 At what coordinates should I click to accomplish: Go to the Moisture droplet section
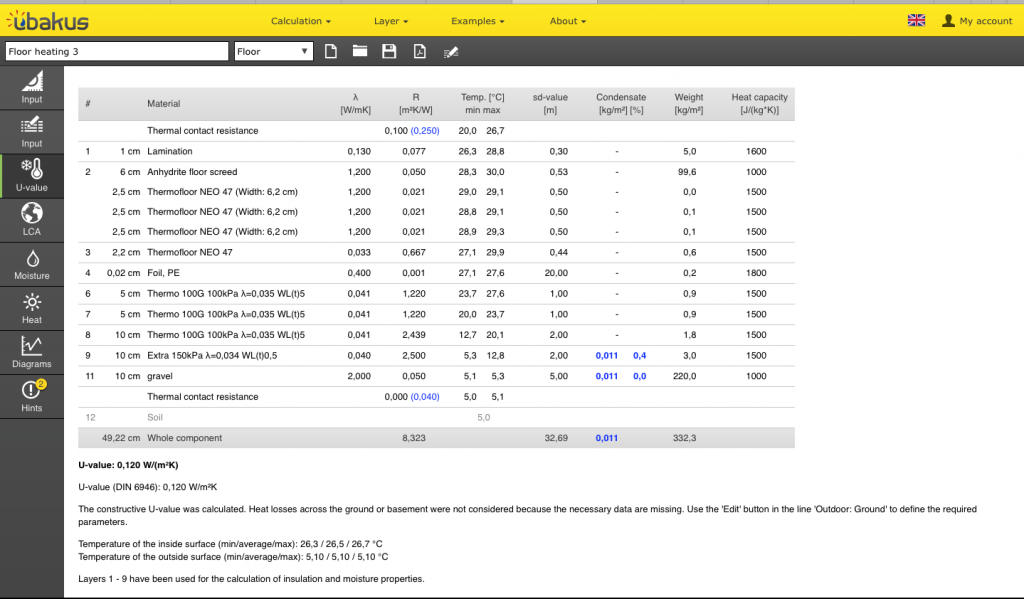32,264
